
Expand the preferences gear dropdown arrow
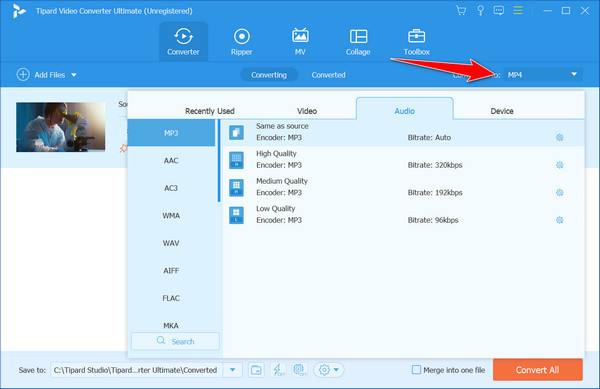336,370
